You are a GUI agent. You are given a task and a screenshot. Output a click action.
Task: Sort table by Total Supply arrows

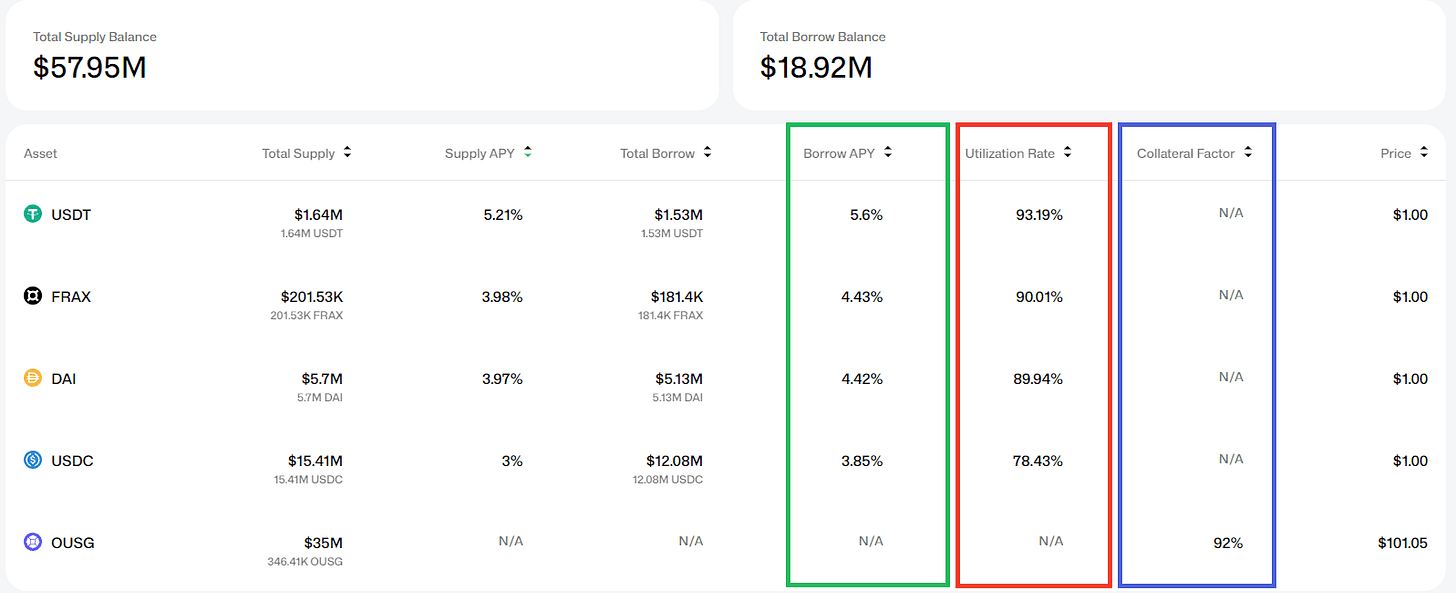(347, 153)
